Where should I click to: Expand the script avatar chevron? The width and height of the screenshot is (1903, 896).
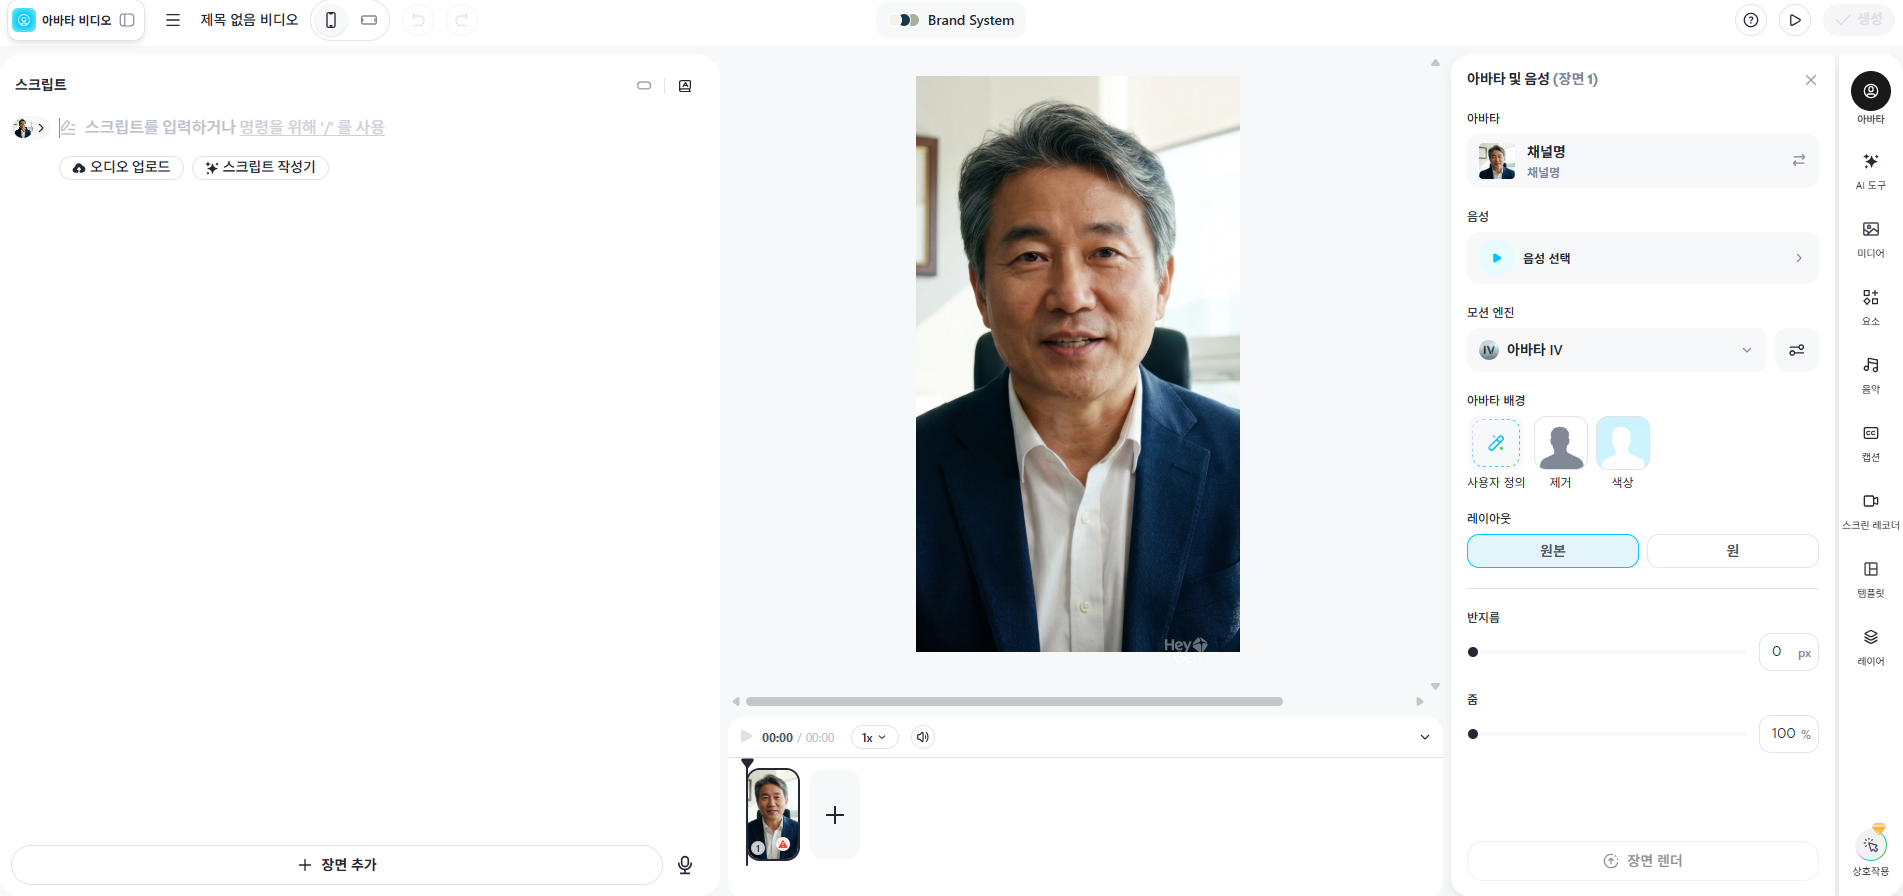41,128
